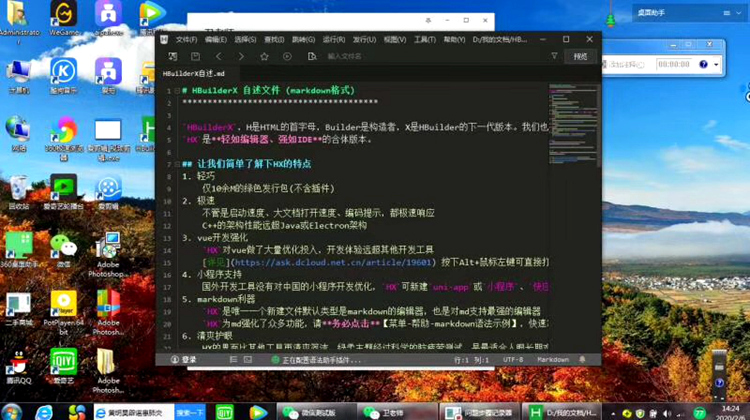Viewport: 750px width, 420px height.
Task: Click the blue help icon in the recorder window
Action: [703, 64]
